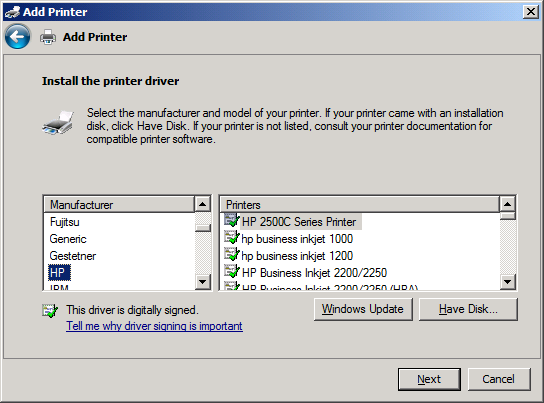Select Fujitsu in the Manufacturer list
This screenshot has height=403, width=544.
tap(65, 222)
